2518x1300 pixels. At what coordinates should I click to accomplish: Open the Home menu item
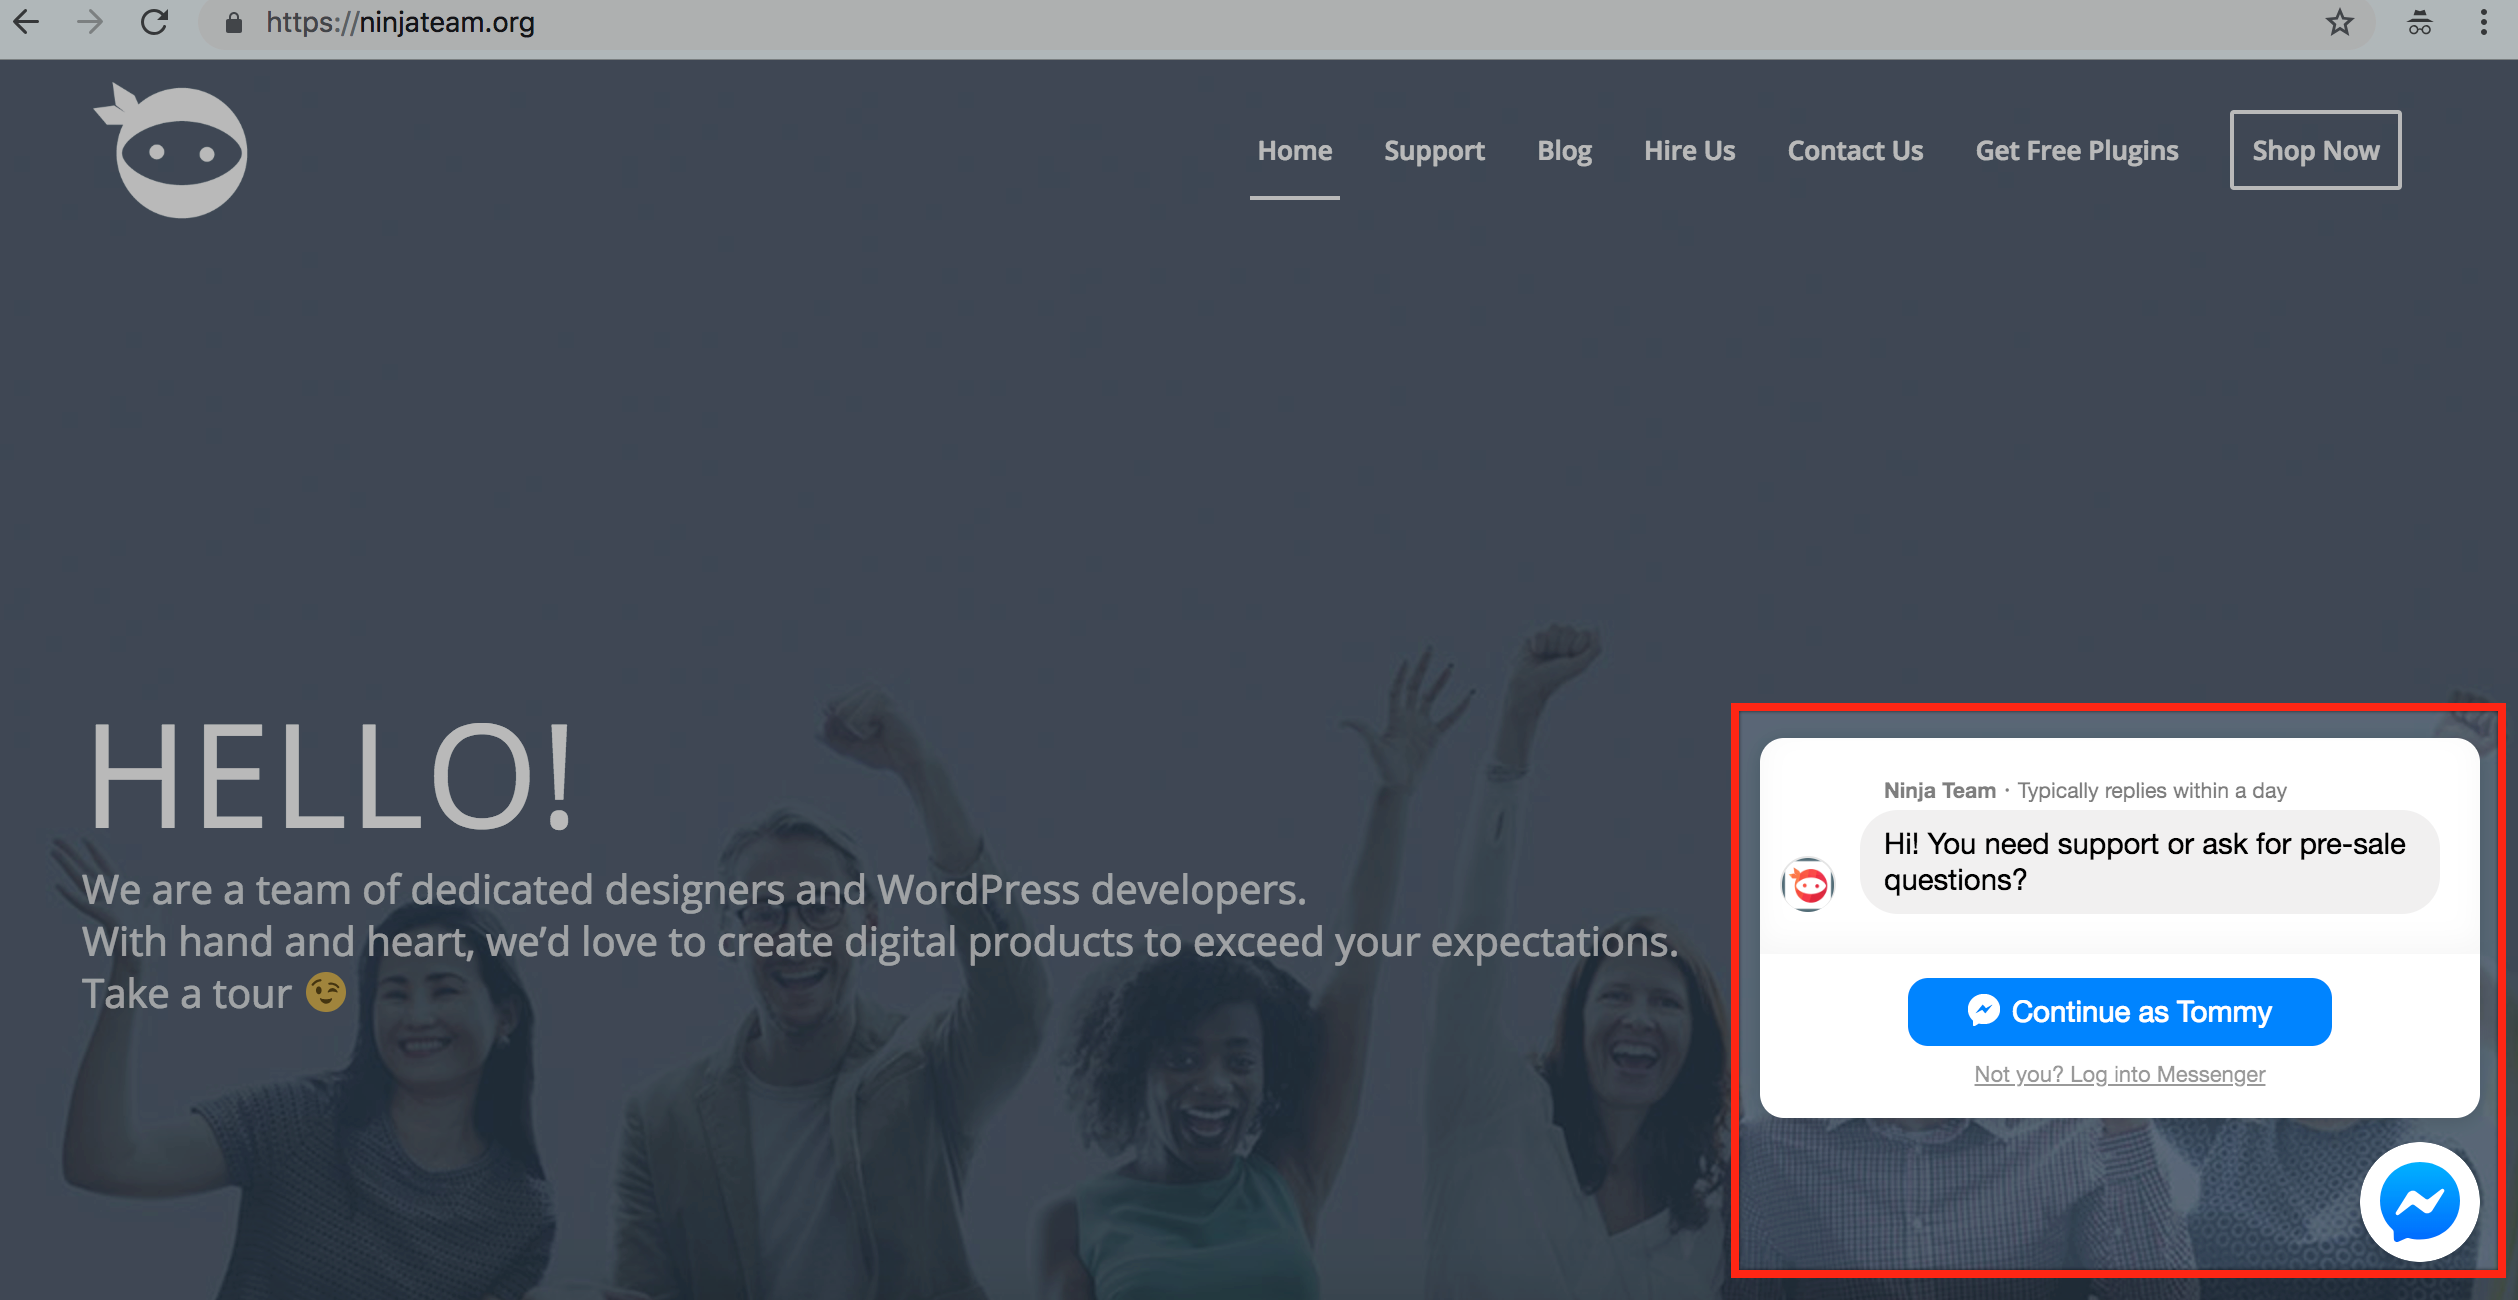coord(1295,151)
